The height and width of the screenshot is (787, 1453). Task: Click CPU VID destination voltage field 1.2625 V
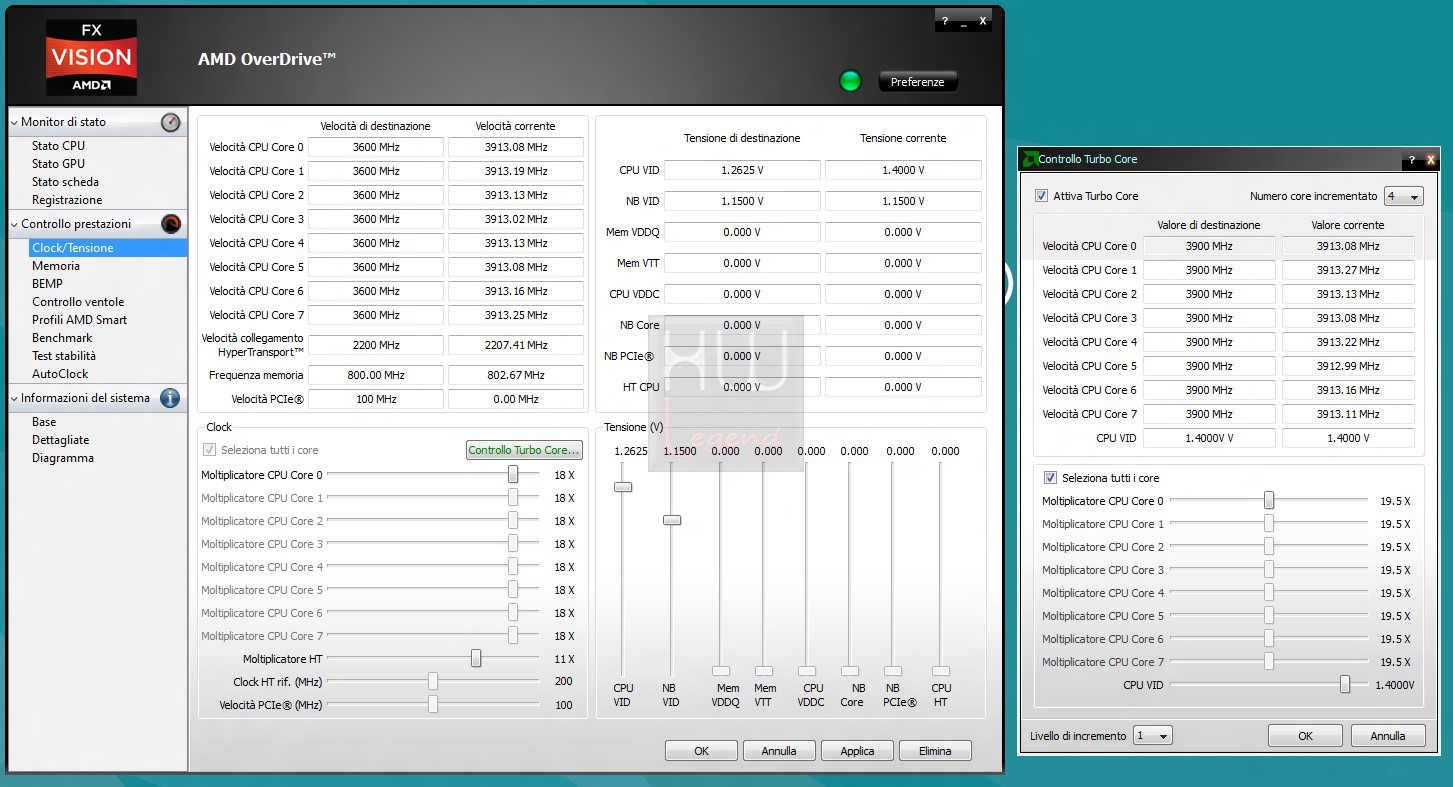[742, 170]
